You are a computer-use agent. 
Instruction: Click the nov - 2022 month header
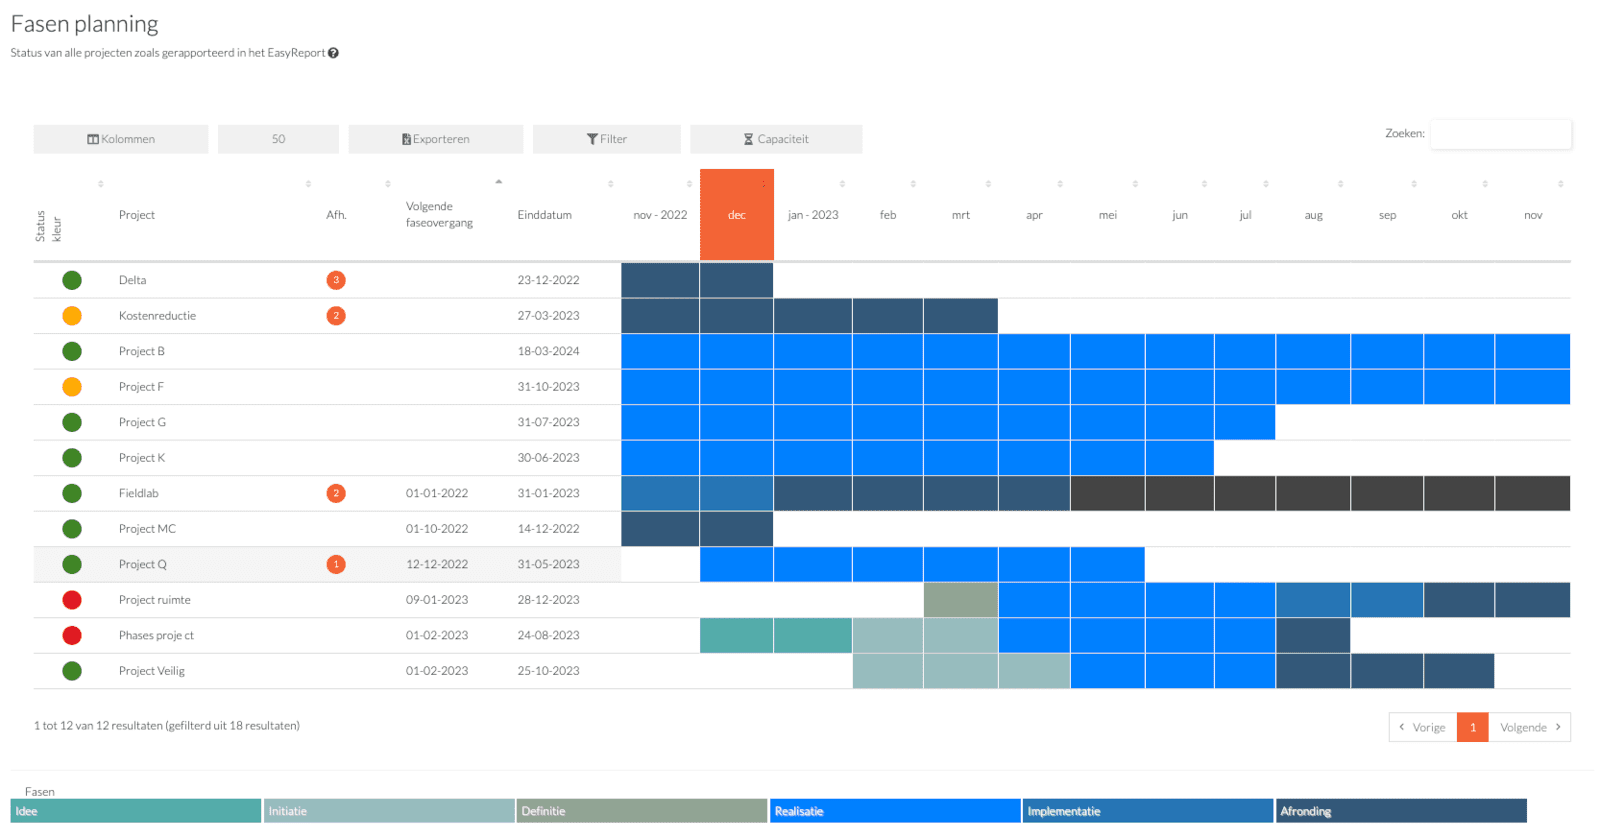tap(660, 215)
